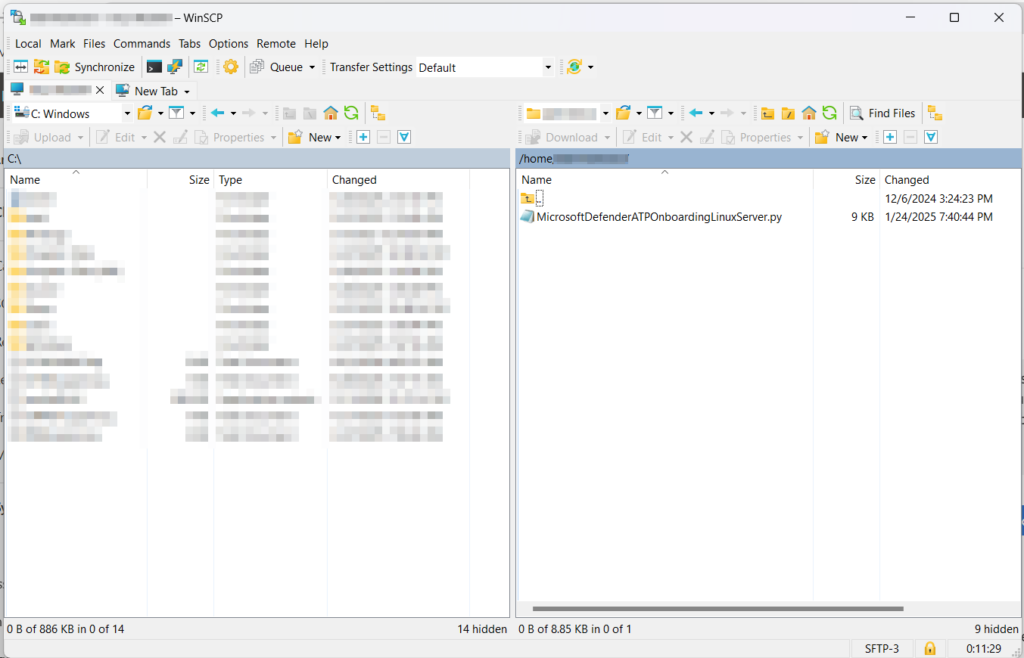The image size is (1024, 658).
Task: Open the Transfer Settings Default combo box
Action: click(x=485, y=67)
